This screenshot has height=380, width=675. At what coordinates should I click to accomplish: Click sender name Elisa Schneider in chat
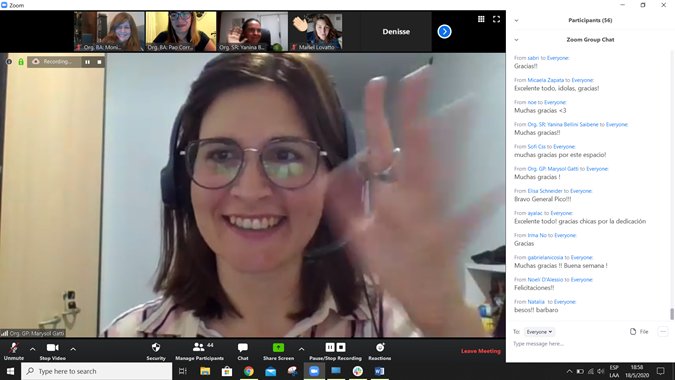545,191
